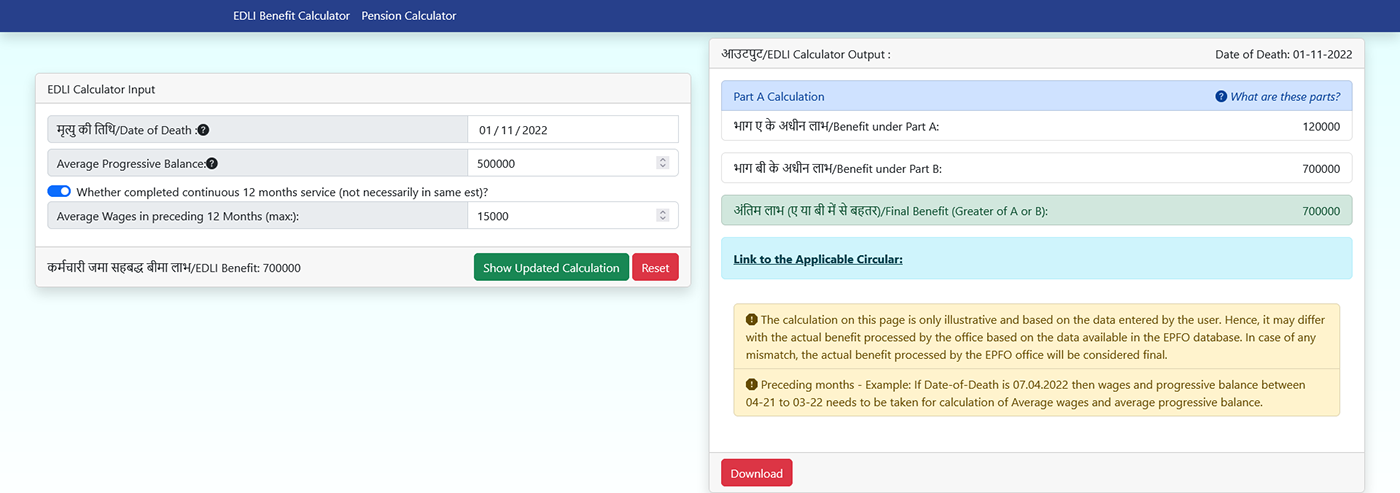
Task: Click the help icon next to Date of Death
Action: tap(203, 130)
